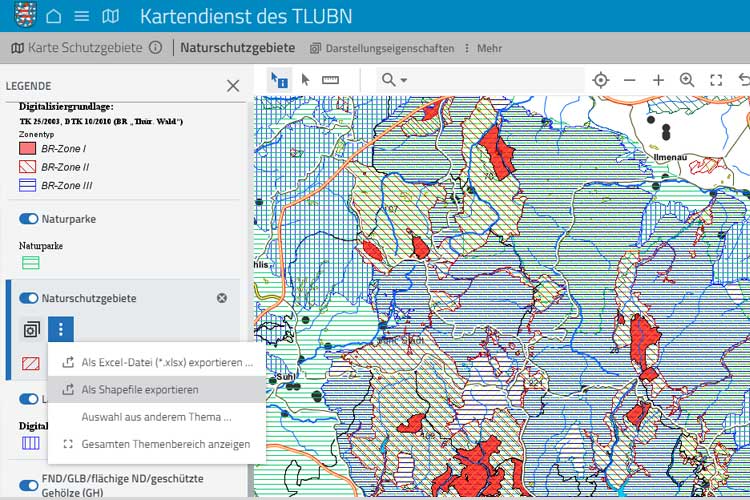
Task: Click the Kartendienst des TLUBN title
Action: click(x=246, y=16)
